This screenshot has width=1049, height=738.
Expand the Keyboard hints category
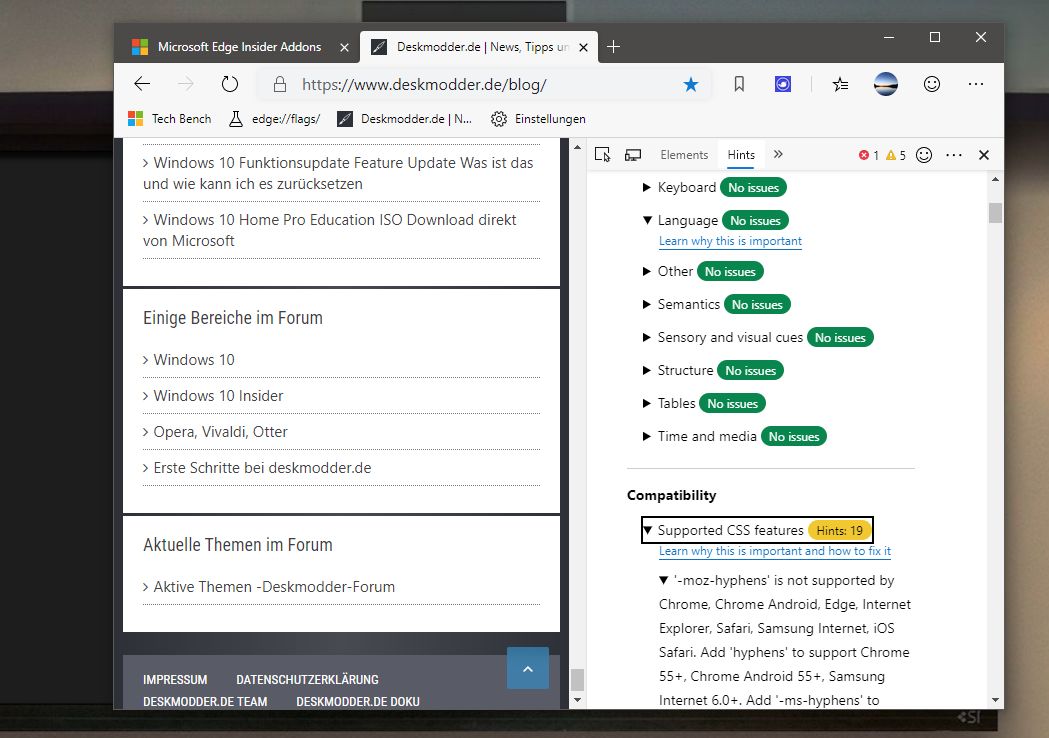646,187
